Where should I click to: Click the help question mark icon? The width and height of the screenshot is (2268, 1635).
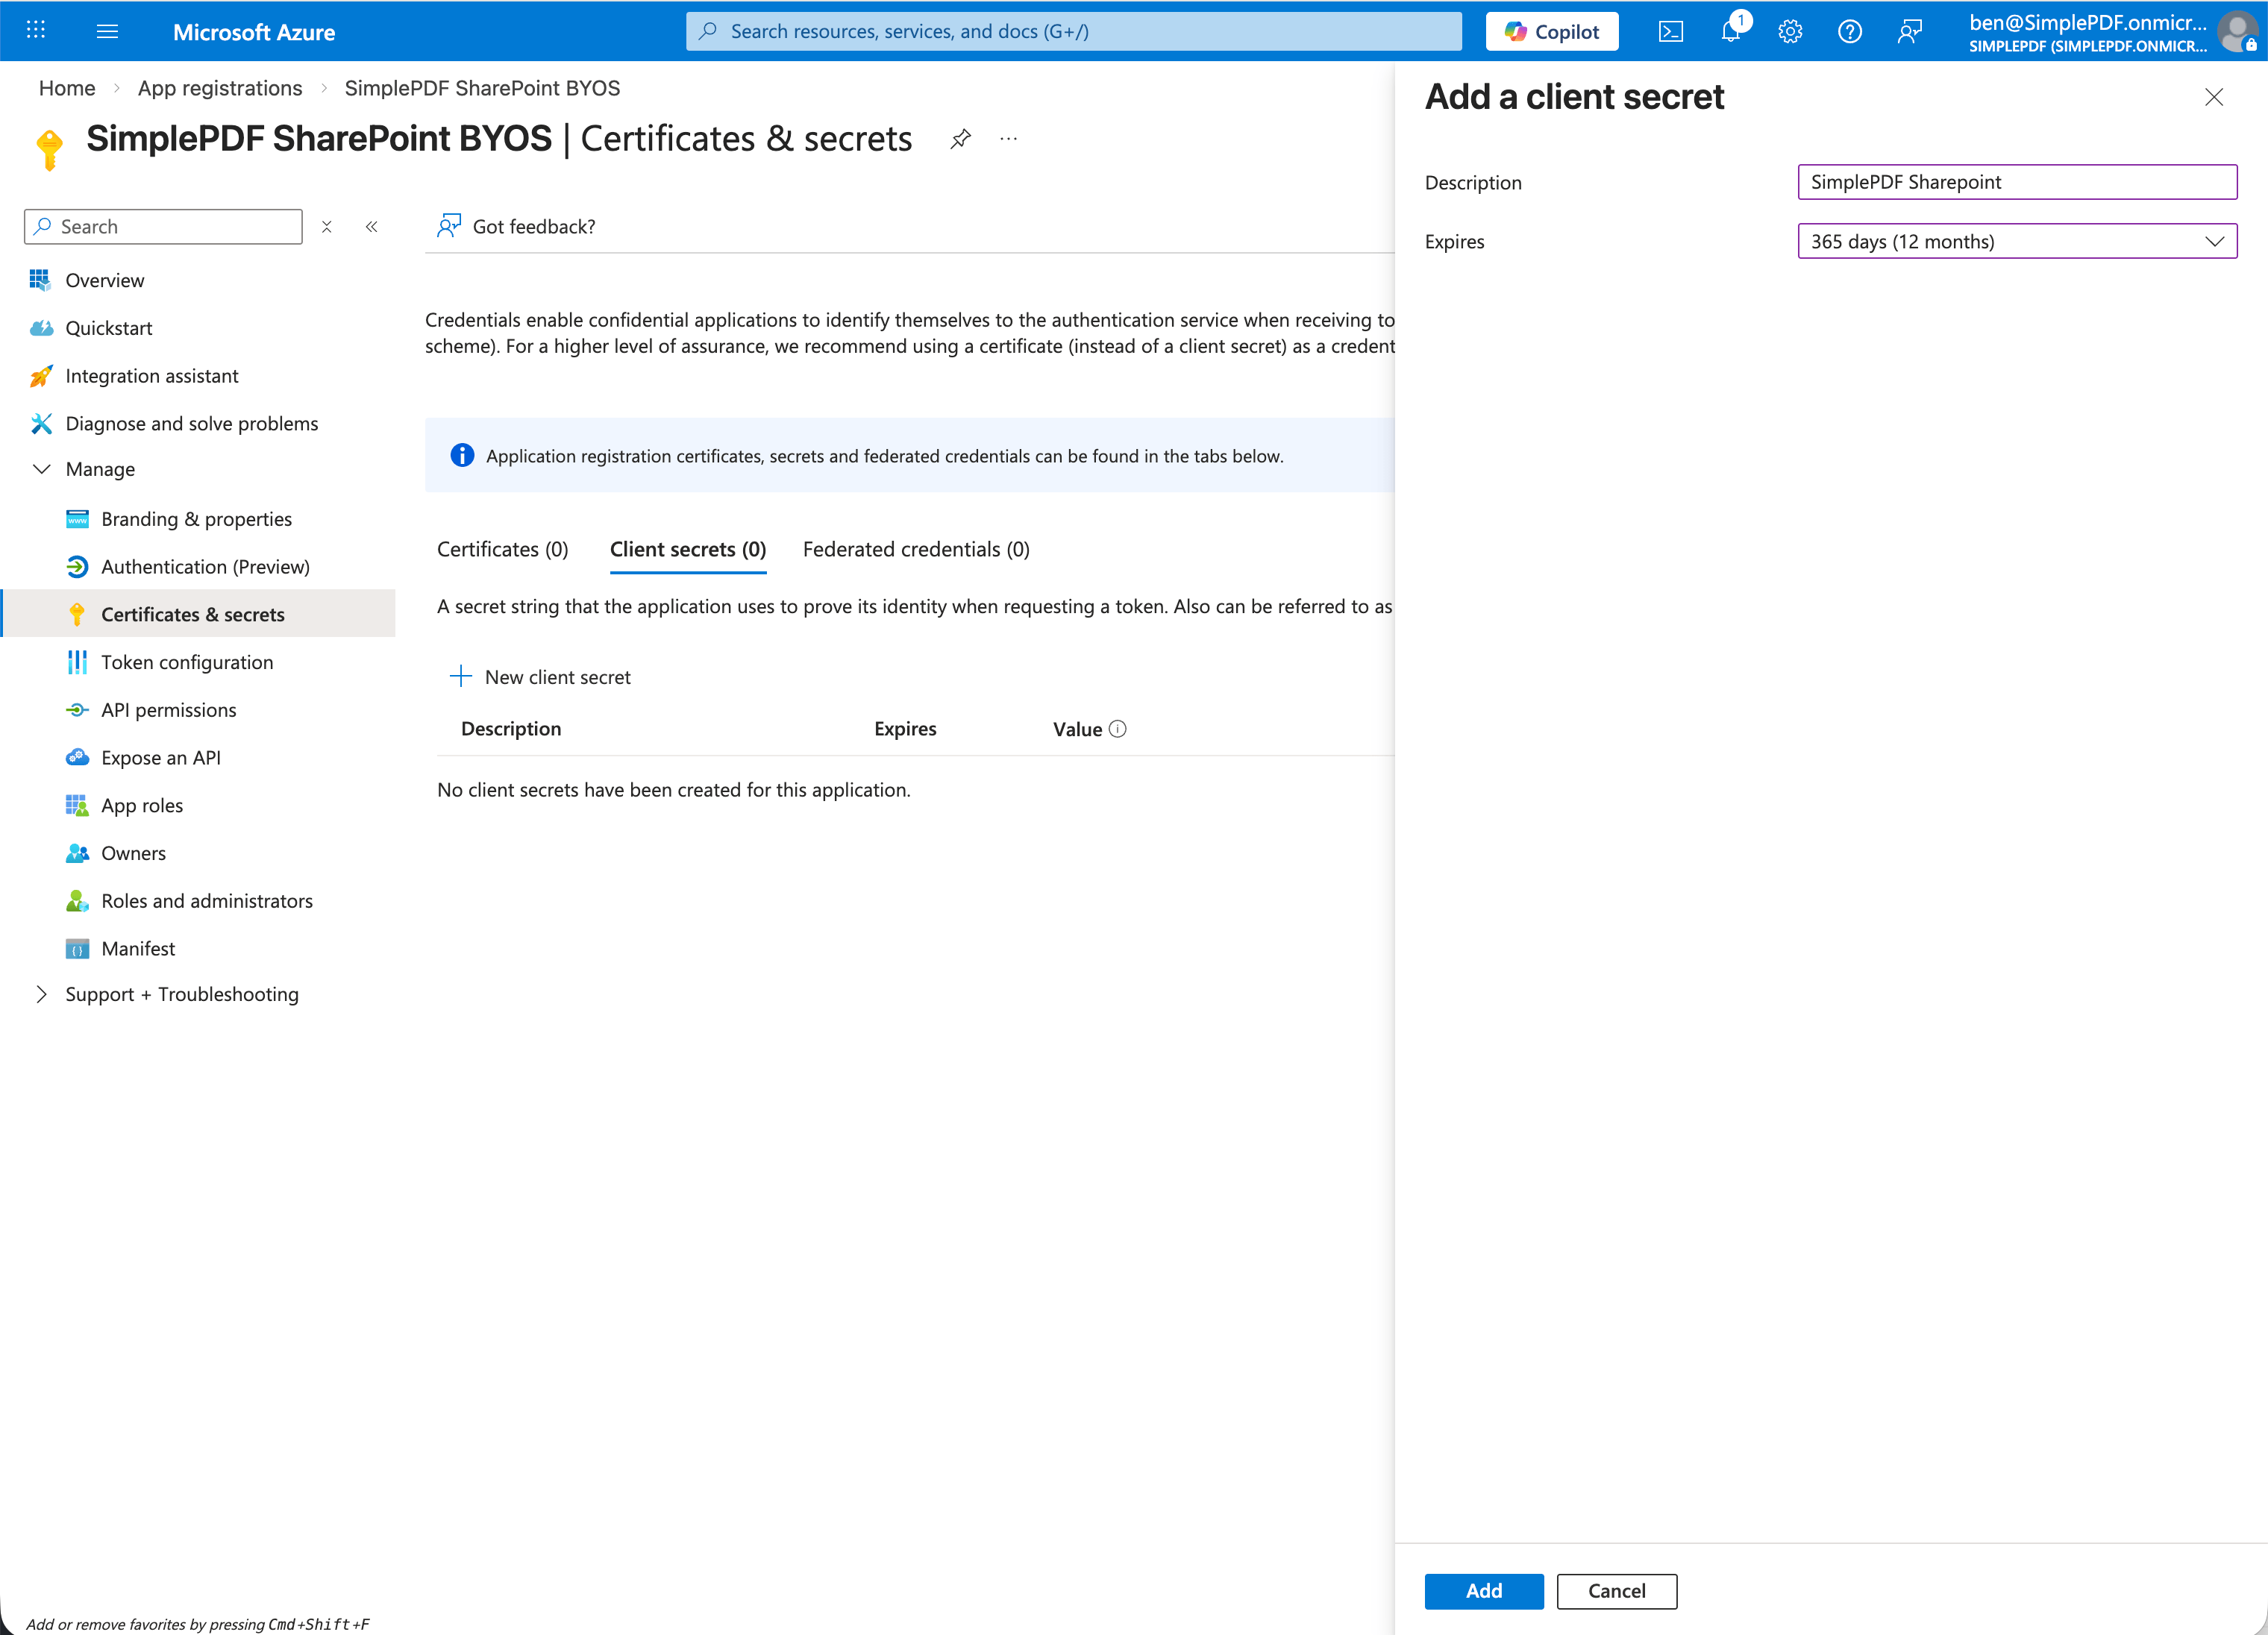click(x=1849, y=32)
